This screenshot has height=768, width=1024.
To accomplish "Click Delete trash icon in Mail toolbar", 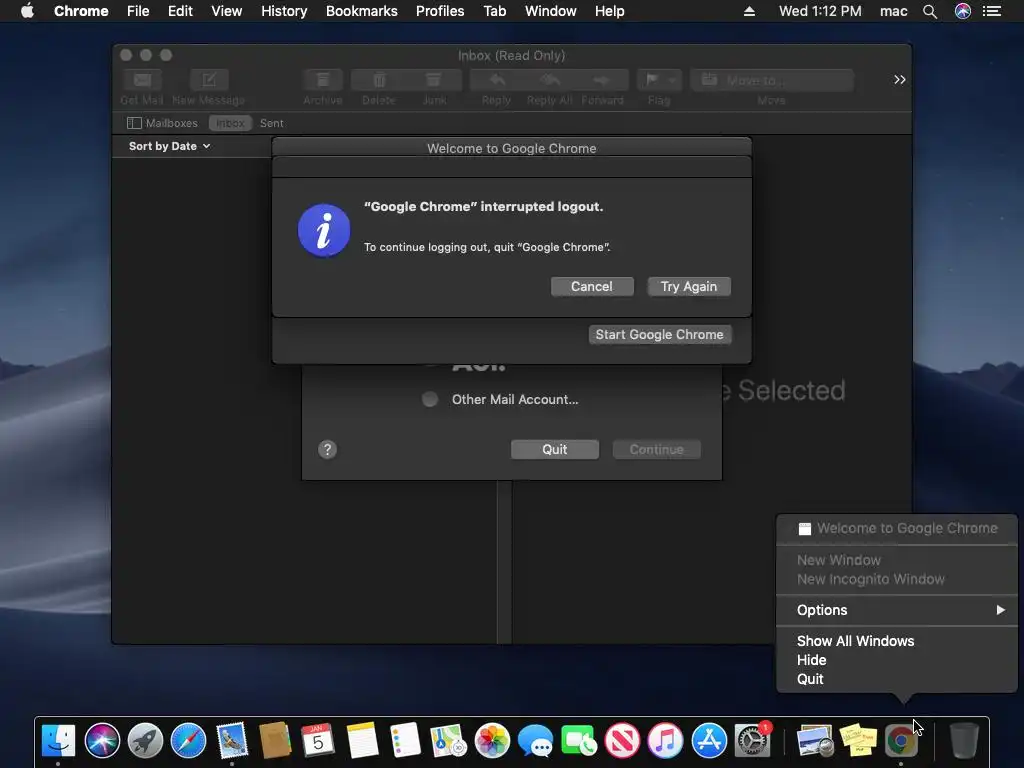I will [379, 80].
